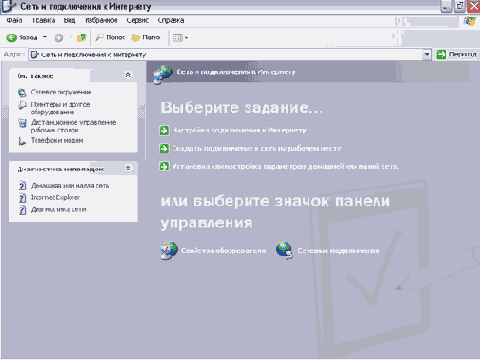Open the Диагностика сети link
Screen dimensions: 480x360
59,209
